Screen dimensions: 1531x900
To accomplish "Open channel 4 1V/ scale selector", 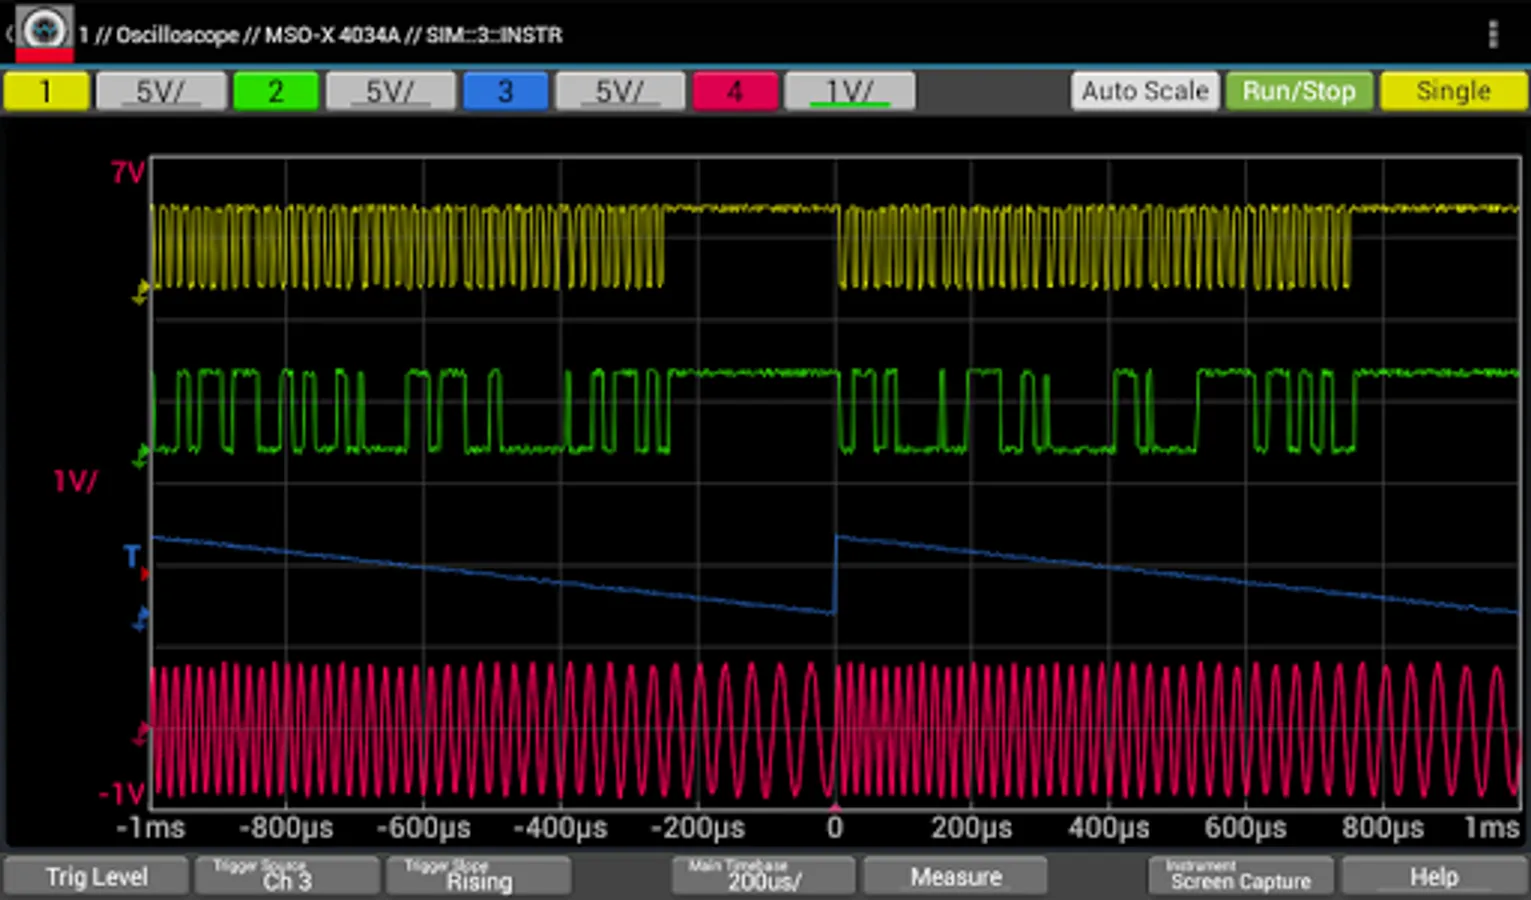I will (x=849, y=92).
